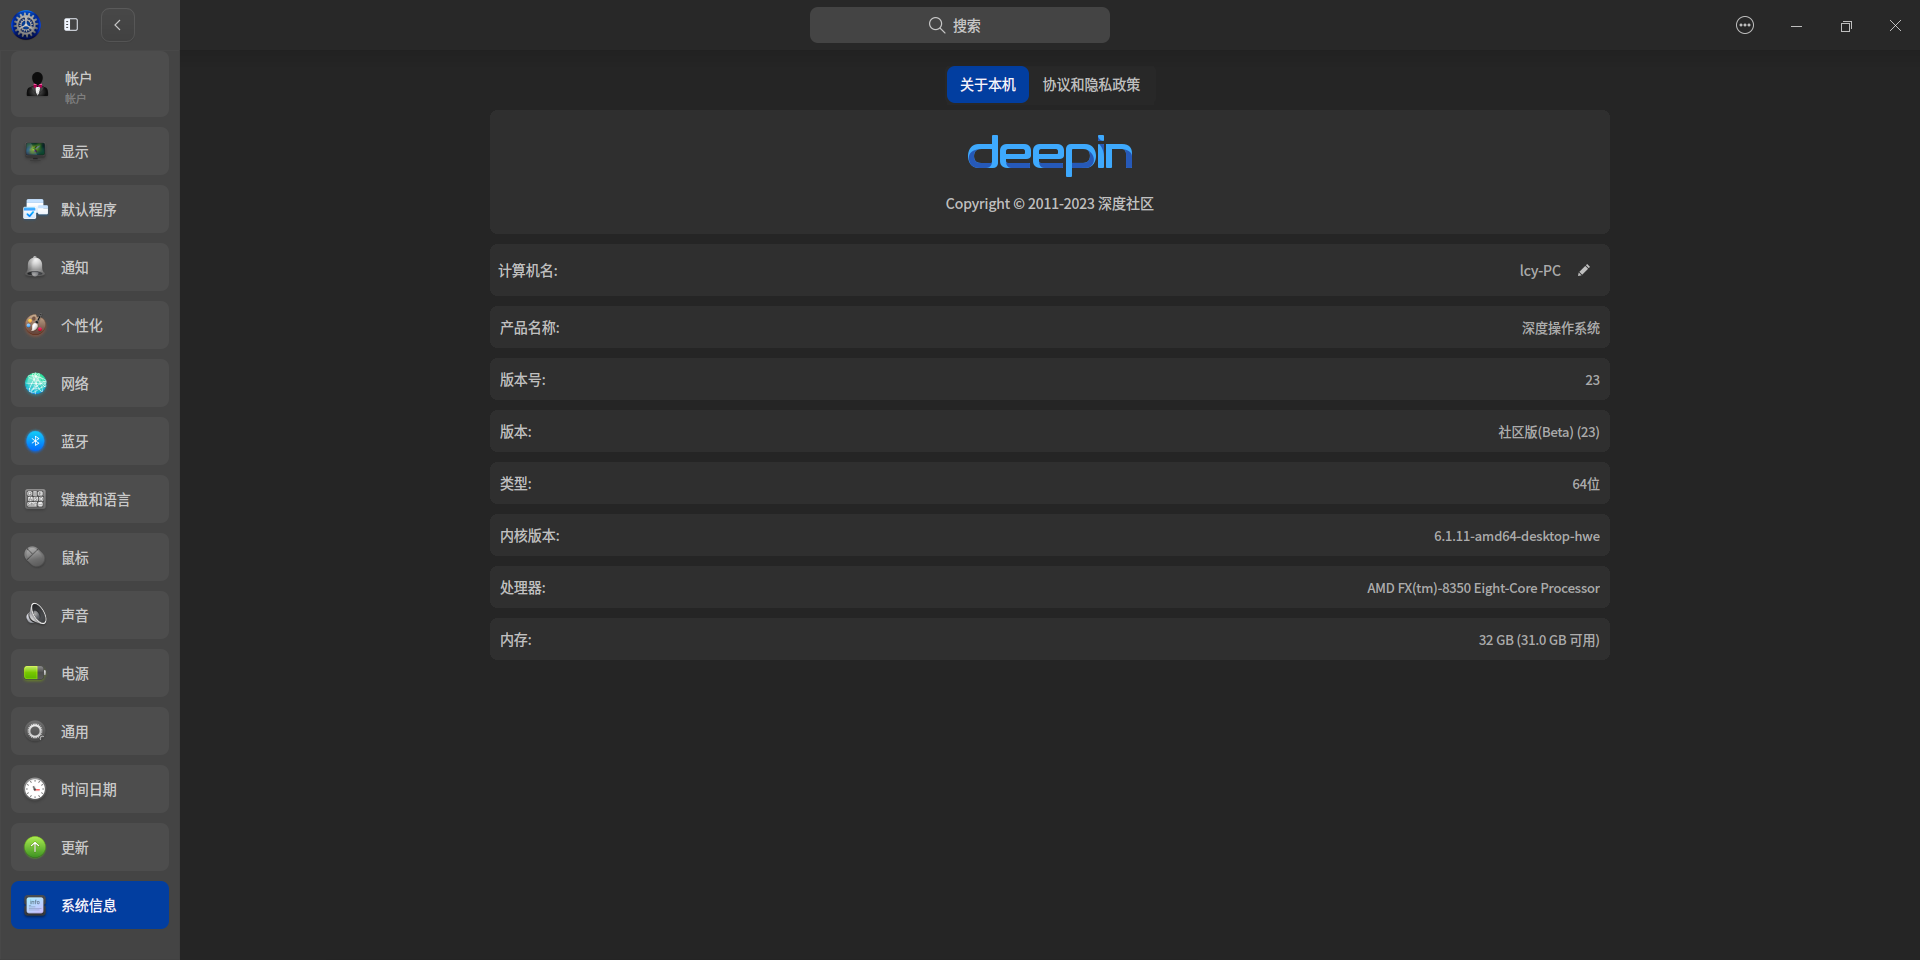Open the 通知 notification bell icon
Image resolution: width=1920 pixels, height=960 pixels.
(x=36, y=267)
